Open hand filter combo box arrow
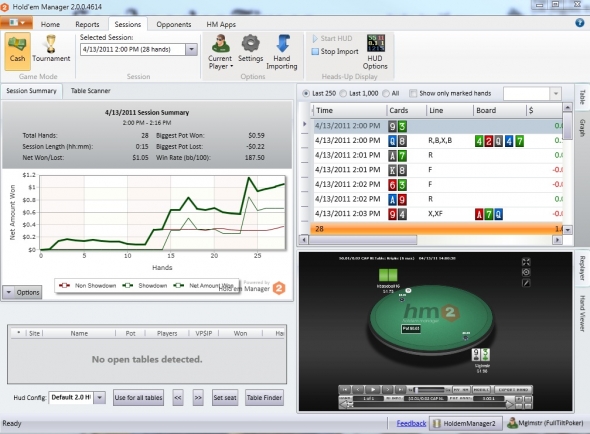Viewport: 590px width, 434px height. [556, 93]
